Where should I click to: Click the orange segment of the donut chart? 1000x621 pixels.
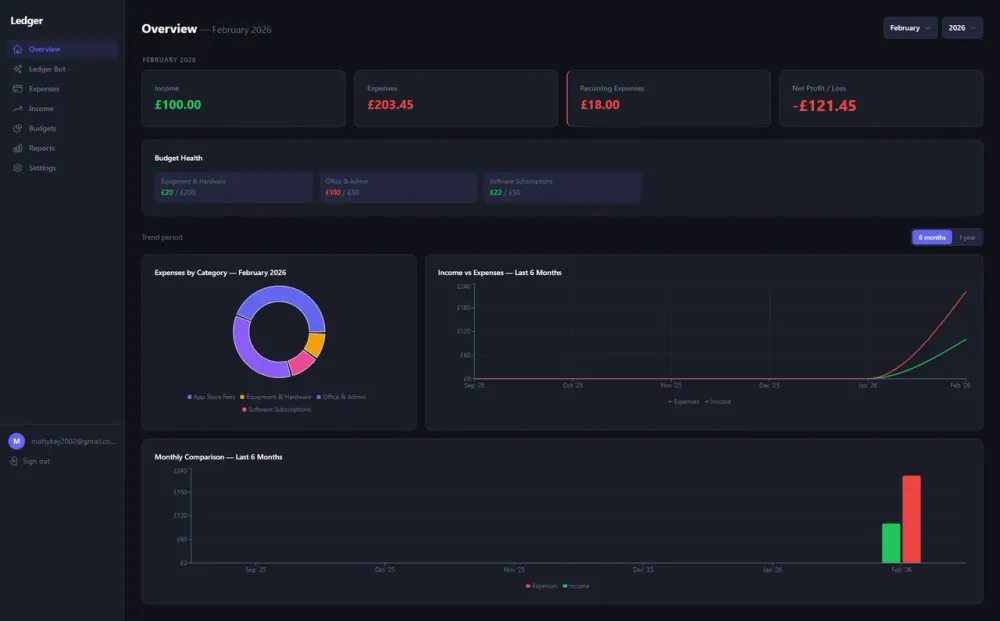pos(316,344)
